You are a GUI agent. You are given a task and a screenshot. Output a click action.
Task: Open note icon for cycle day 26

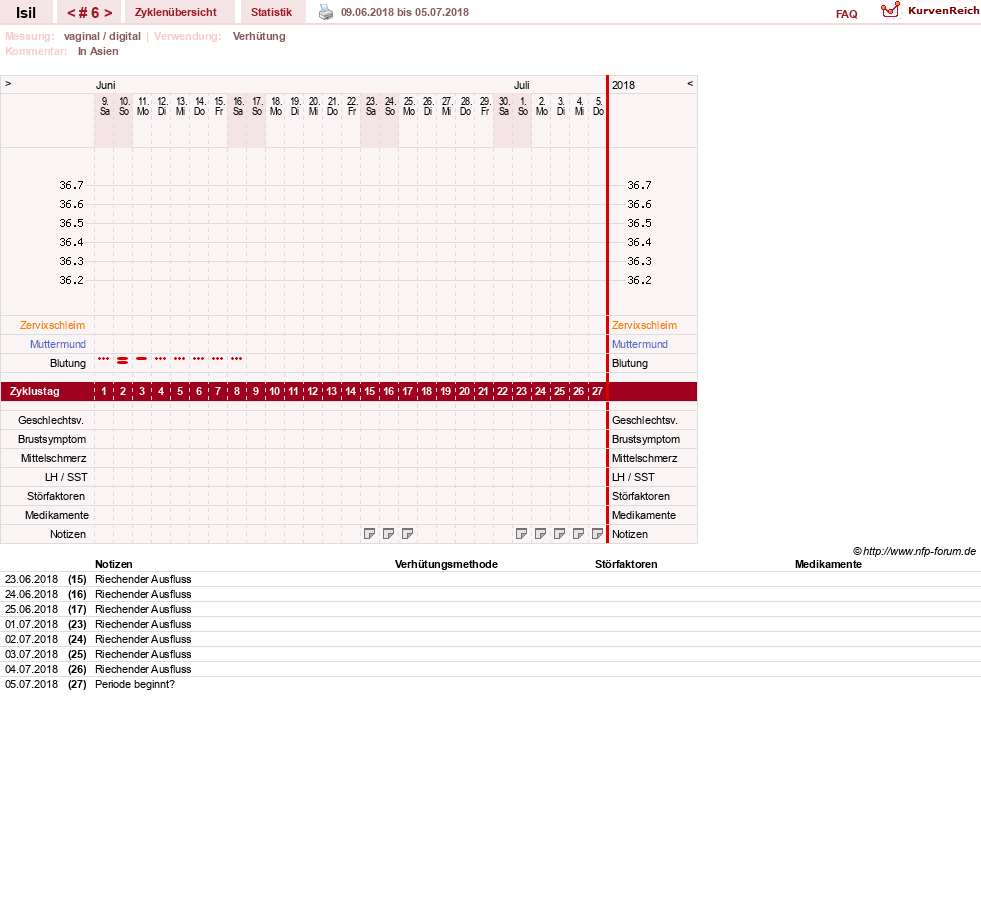point(579,534)
